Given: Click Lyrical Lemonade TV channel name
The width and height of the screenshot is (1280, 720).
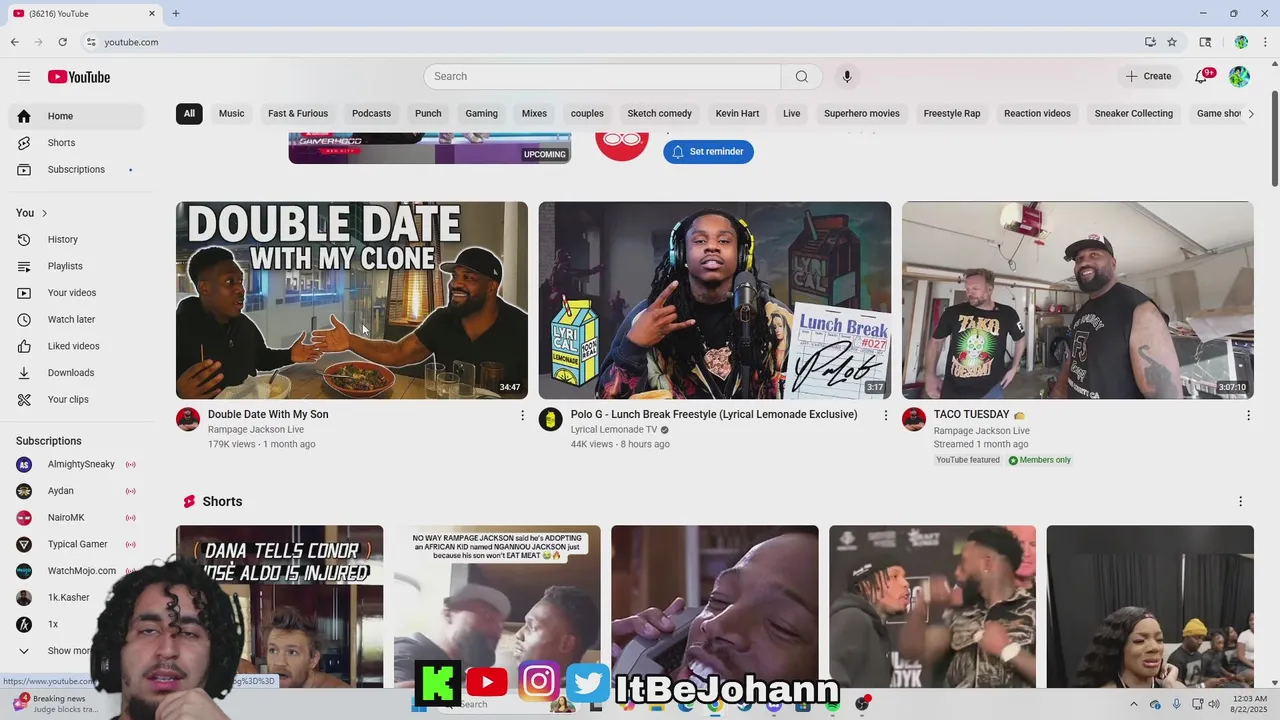Looking at the screenshot, I should point(614,430).
